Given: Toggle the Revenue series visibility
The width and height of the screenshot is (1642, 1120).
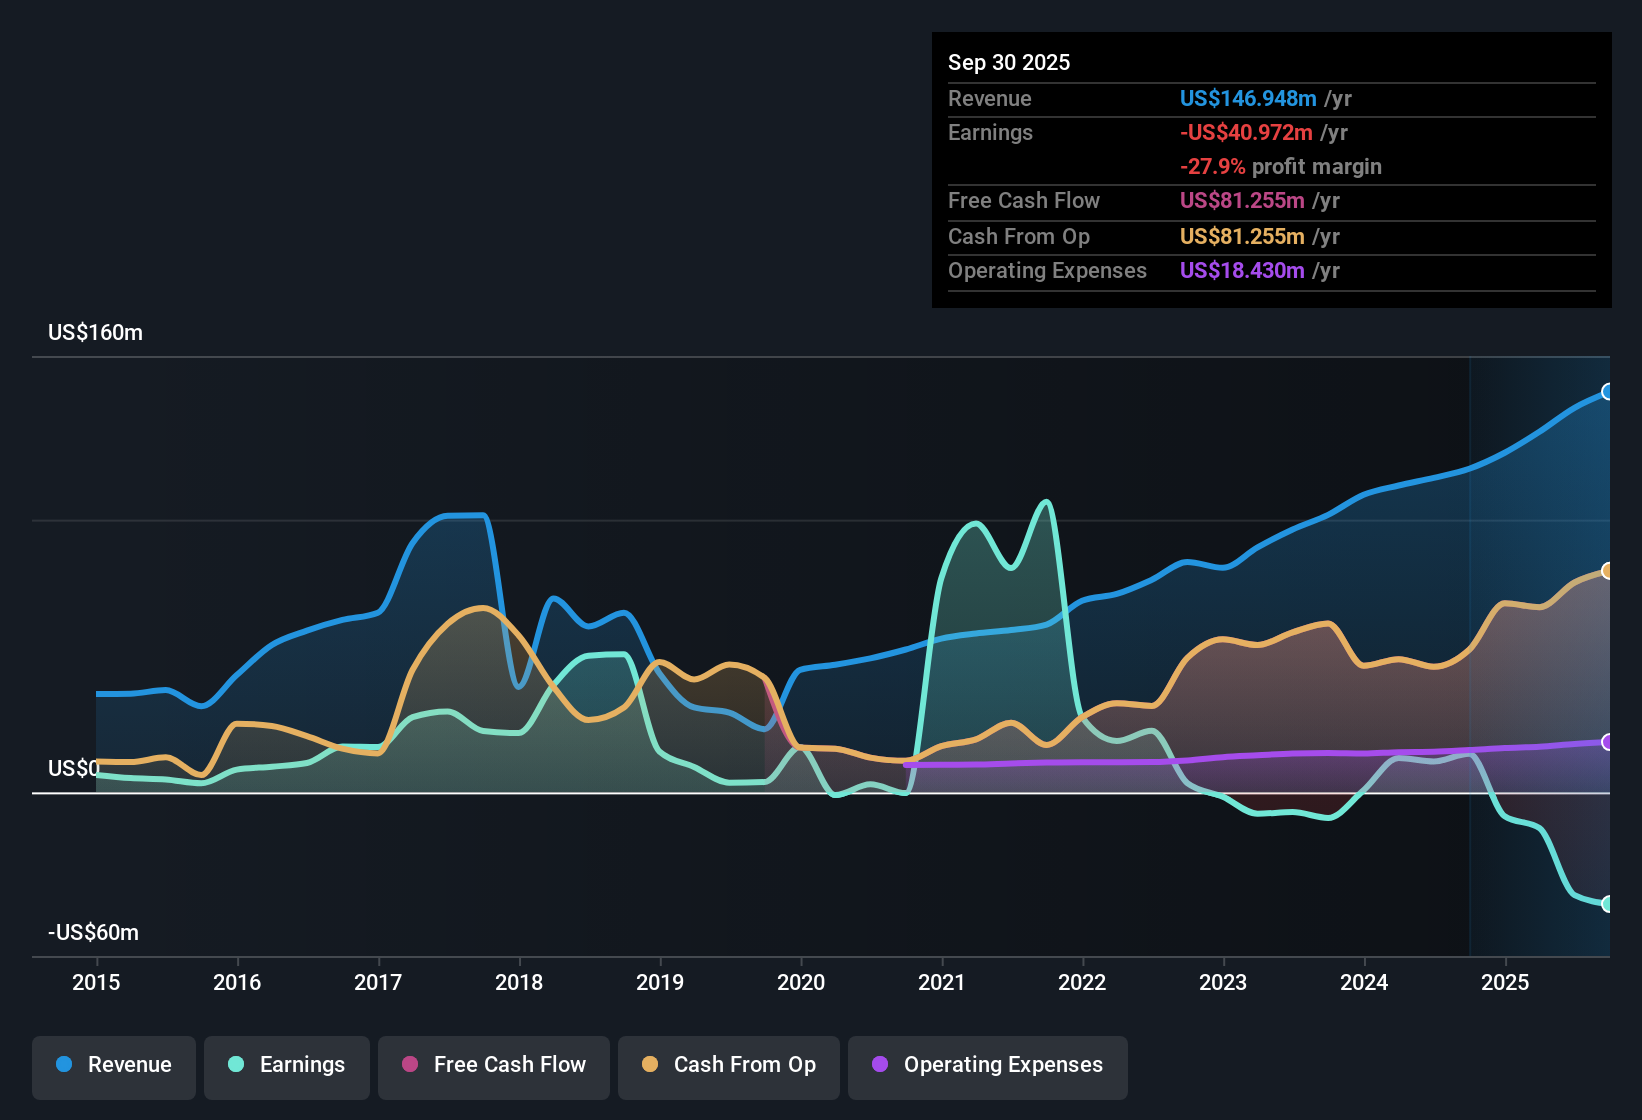Looking at the screenshot, I should [x=113, y=1065].
